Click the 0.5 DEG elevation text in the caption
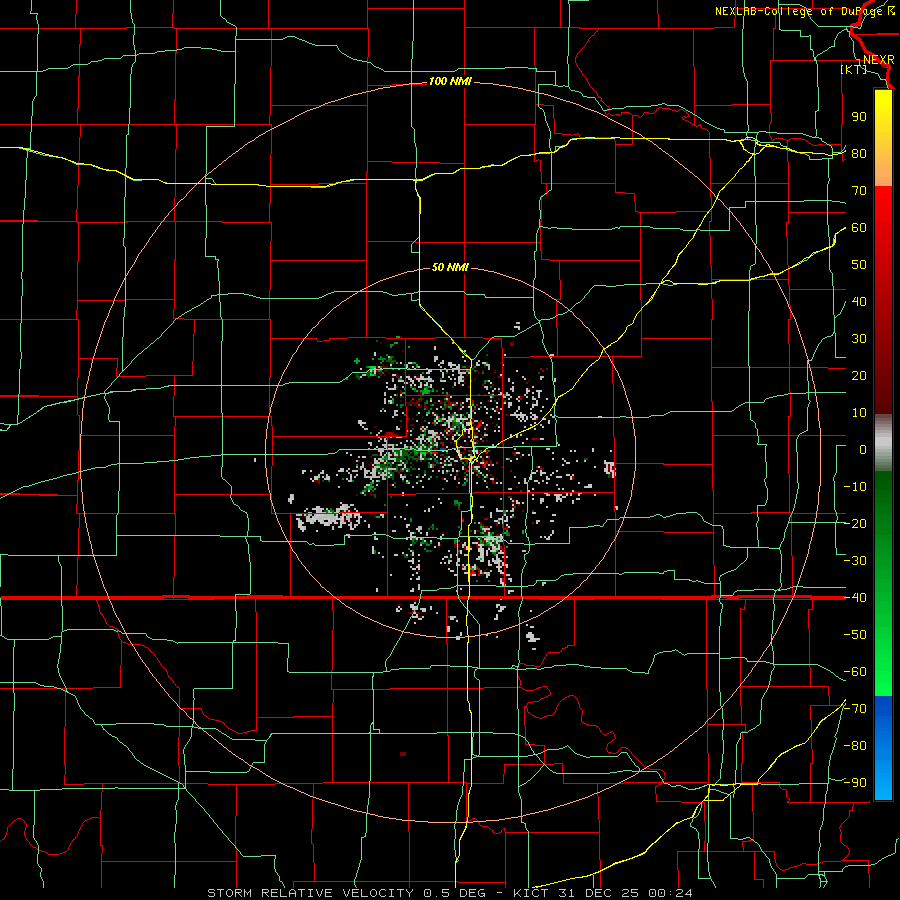 [455, 893]
